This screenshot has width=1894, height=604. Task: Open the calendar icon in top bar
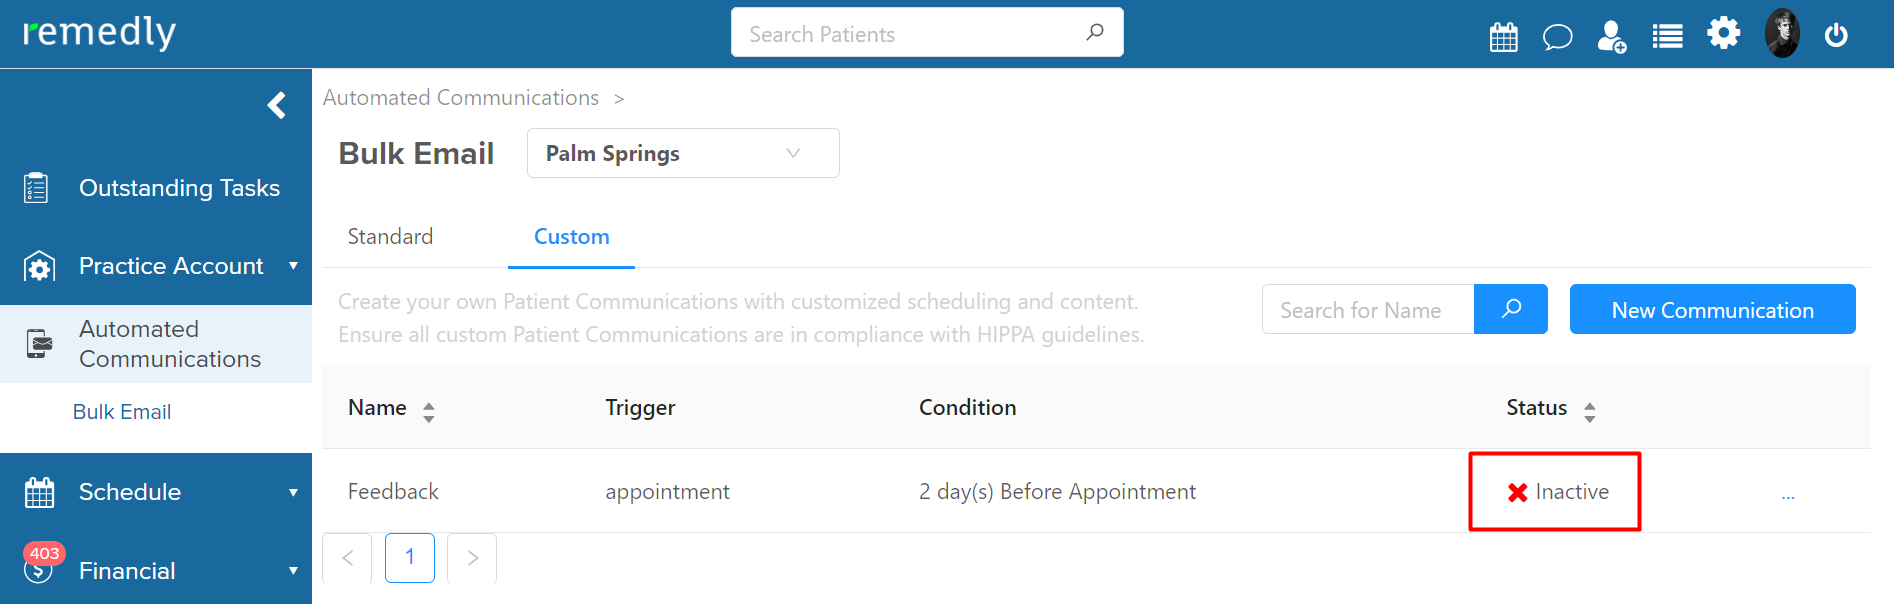pos(1503,37)
